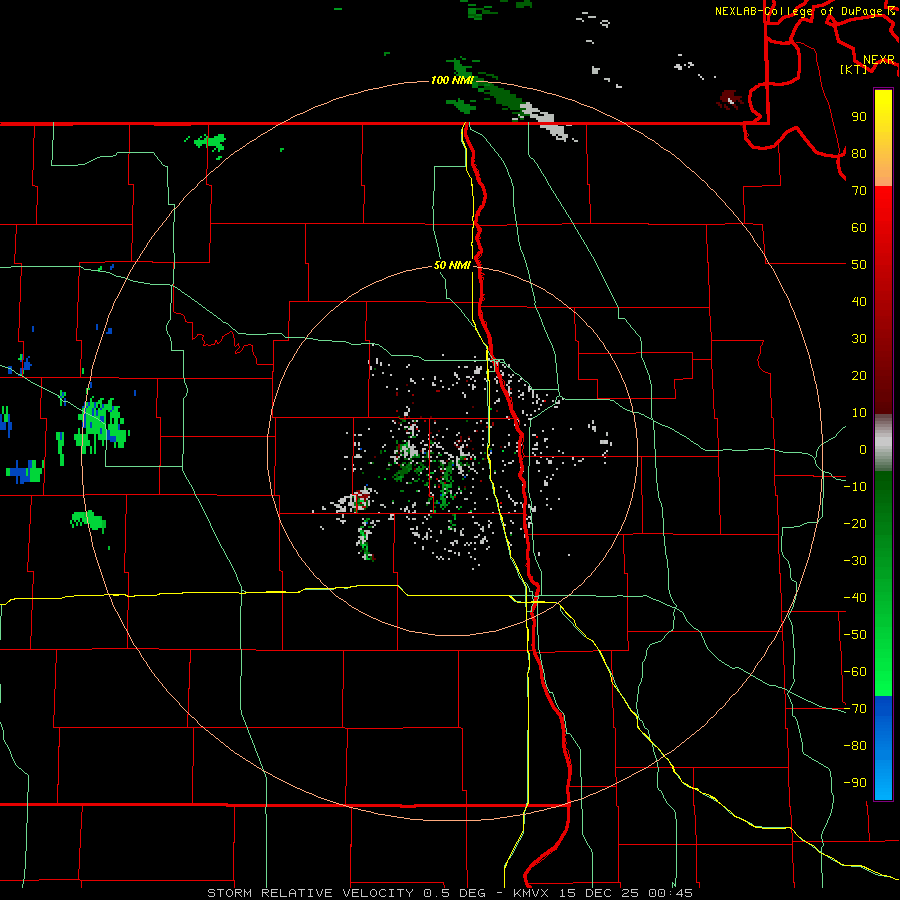This screenshot has width=900, height=900.
Task: Click the 0.5 DEG elevation text
Action: coord(454,893)
